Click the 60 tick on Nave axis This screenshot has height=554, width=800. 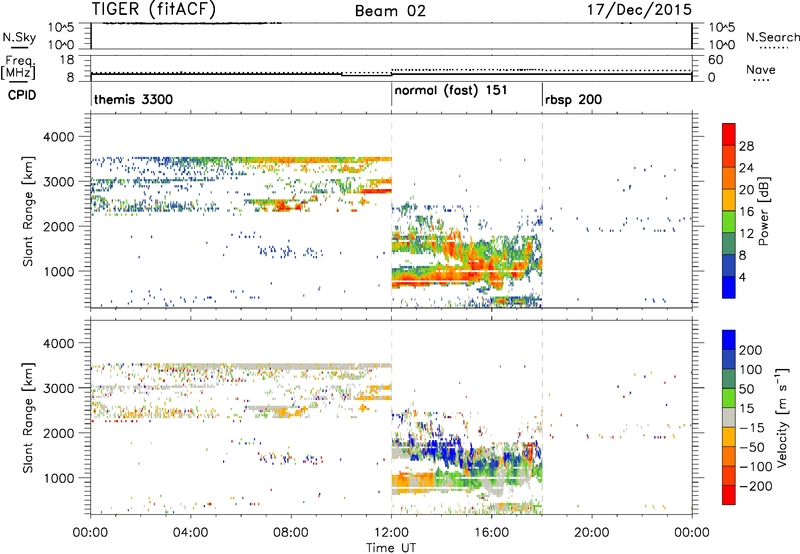tap(715, 60)
